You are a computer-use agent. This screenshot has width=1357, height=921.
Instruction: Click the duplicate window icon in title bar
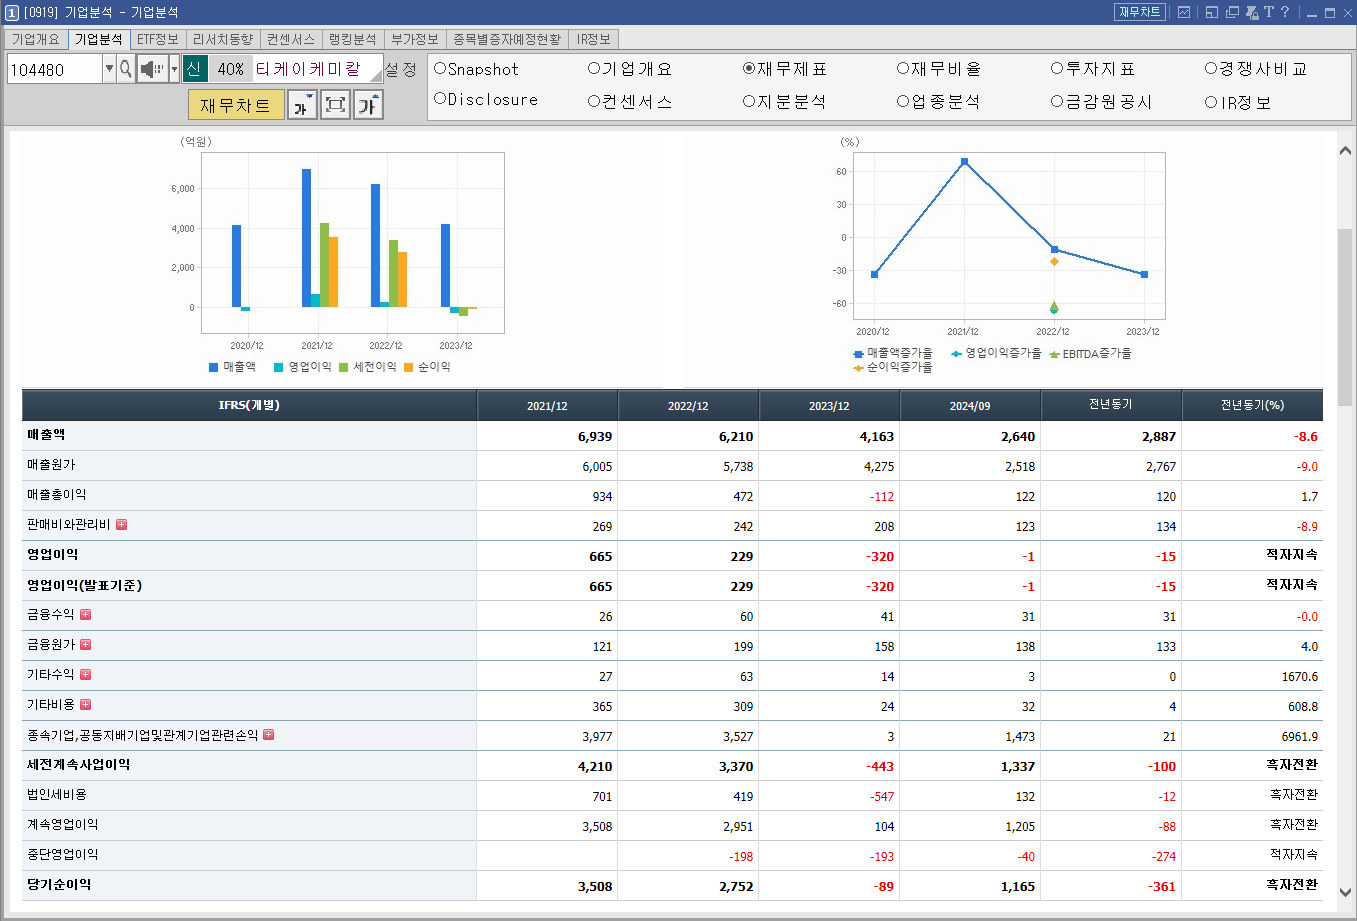click(1232, 13)
